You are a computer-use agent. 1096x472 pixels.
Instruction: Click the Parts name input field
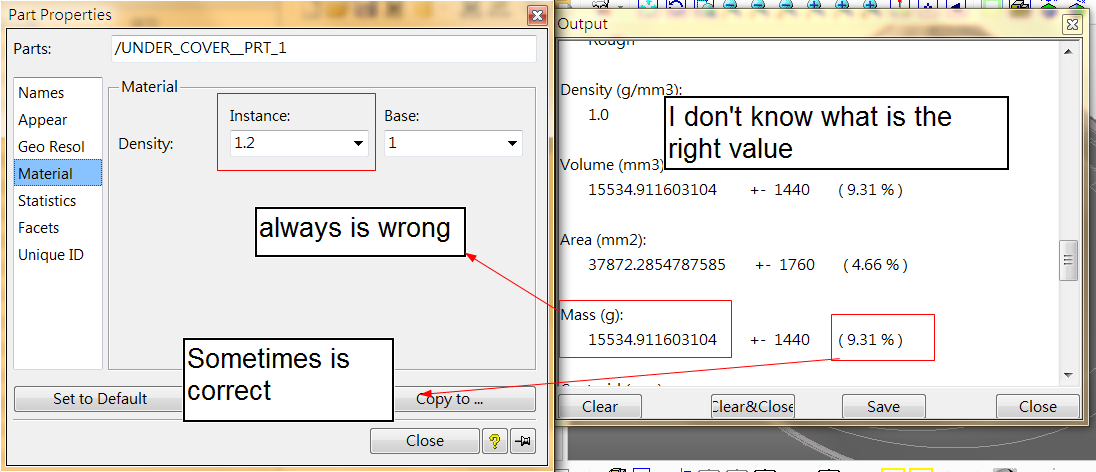(x=324, y=49)
